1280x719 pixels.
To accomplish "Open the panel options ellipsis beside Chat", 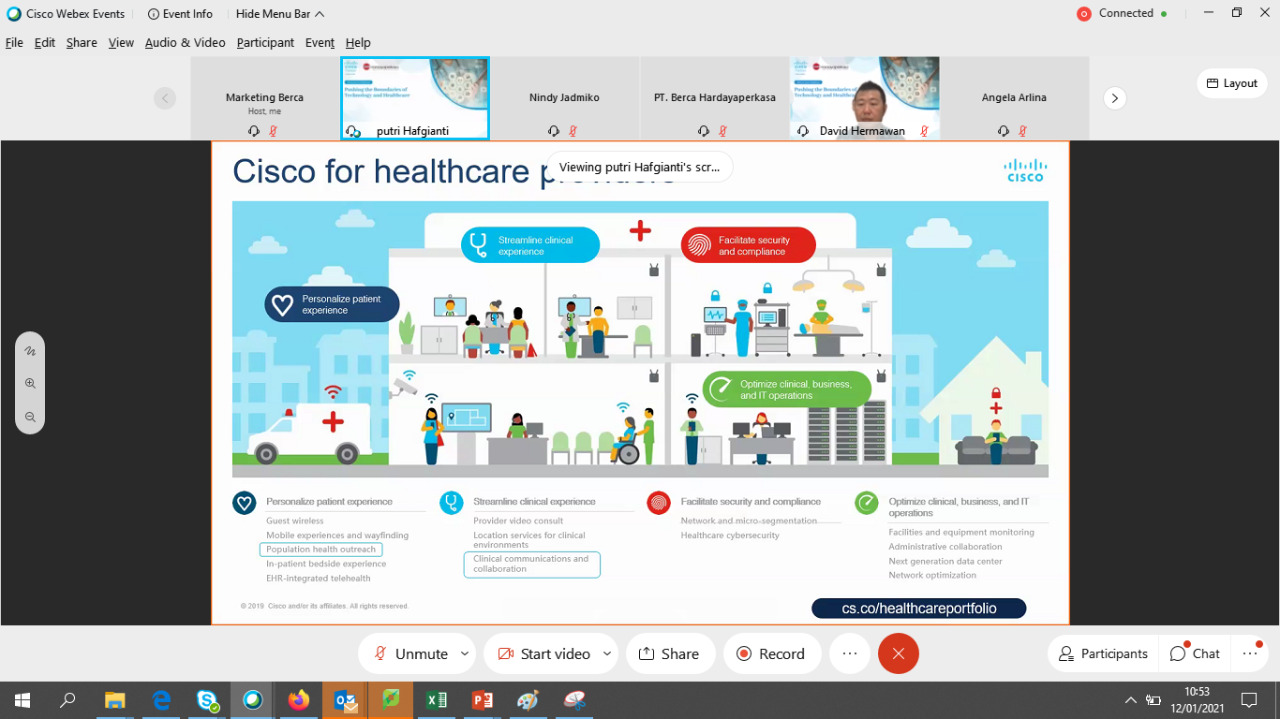I will pyautogui.click(x=1250, y=654).
